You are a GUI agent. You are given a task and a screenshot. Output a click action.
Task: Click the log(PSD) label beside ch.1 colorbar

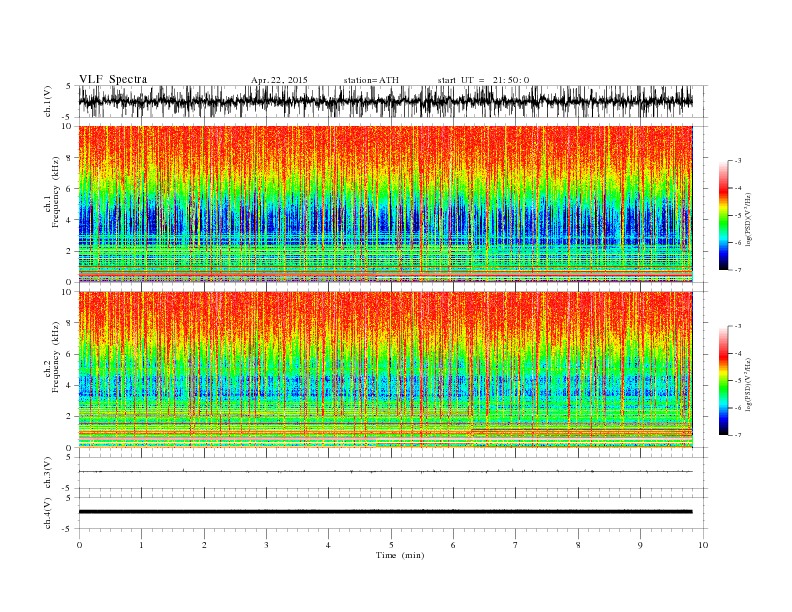(x=748, y=218)
